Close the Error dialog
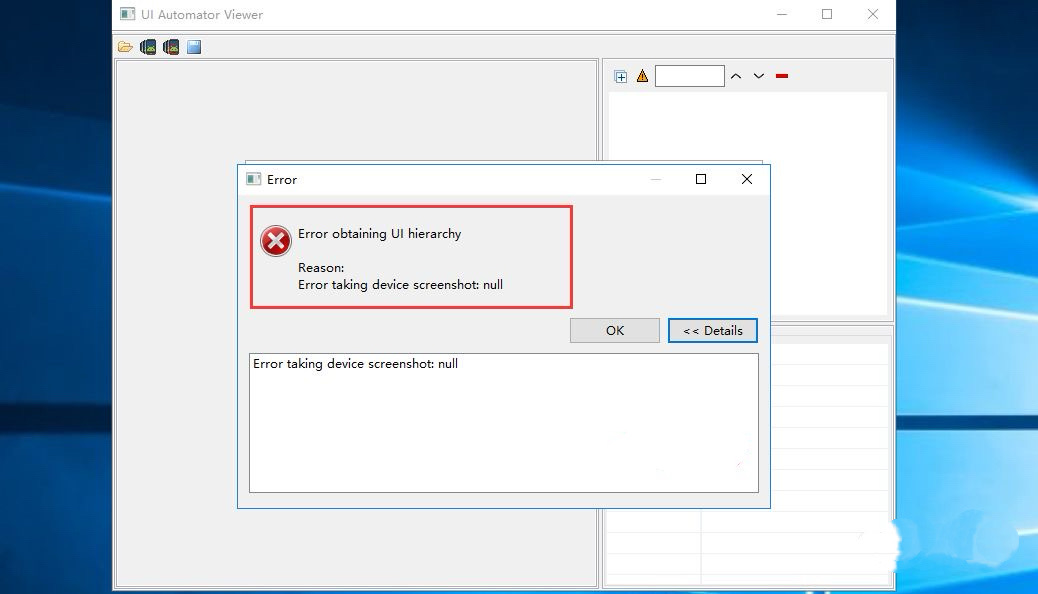The image size is (1038, 594). click(747, 179)
